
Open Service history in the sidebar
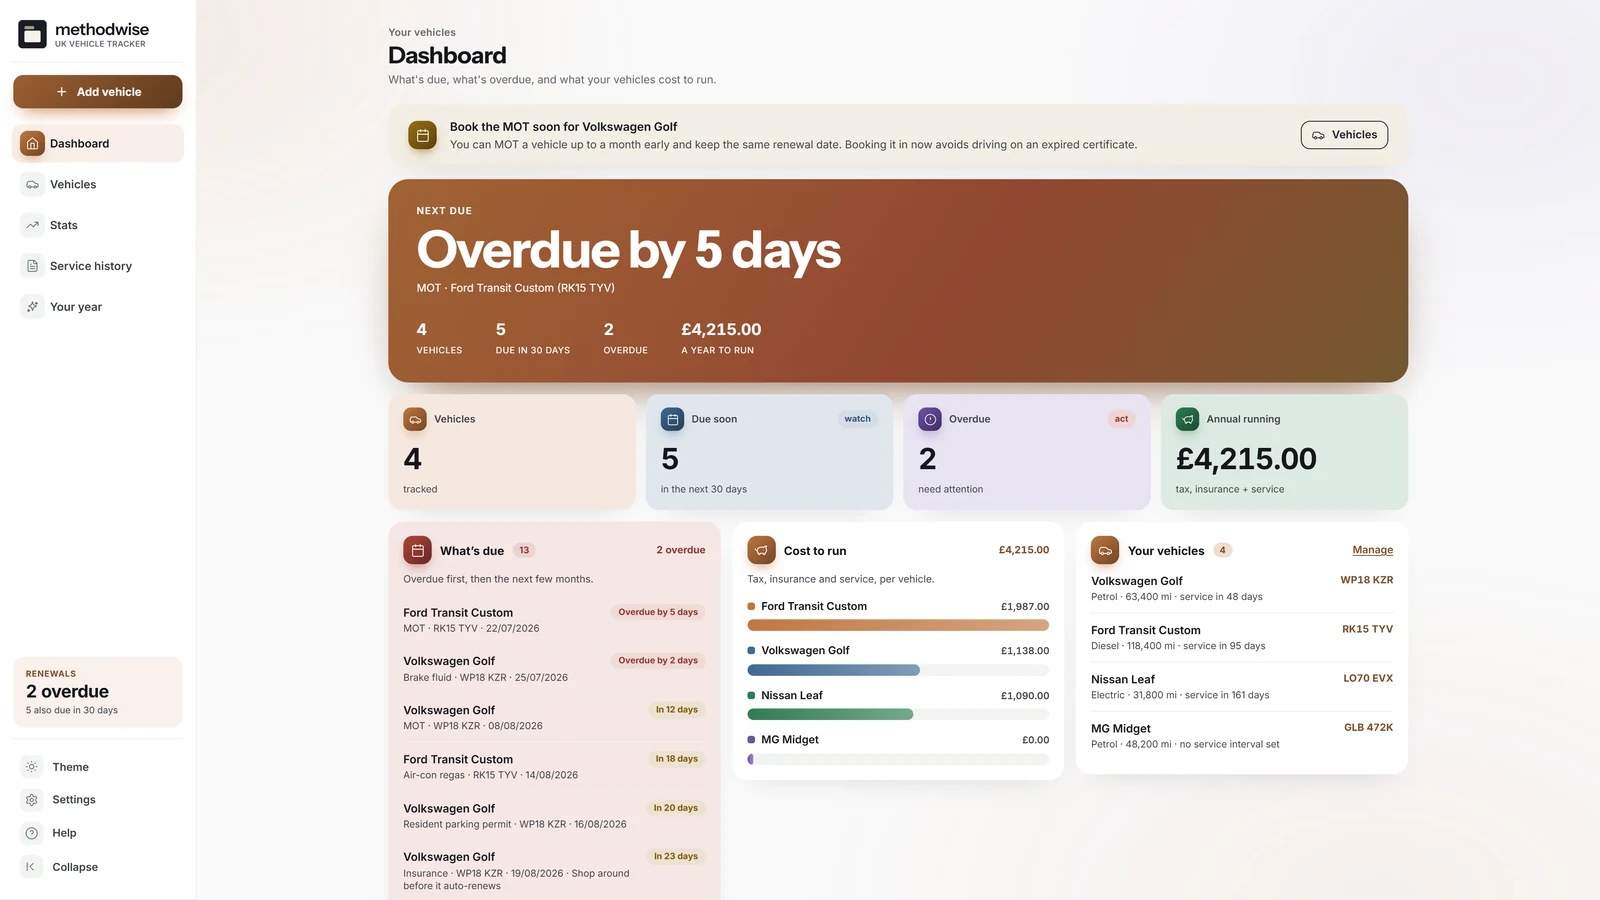(x=98, y=266)
